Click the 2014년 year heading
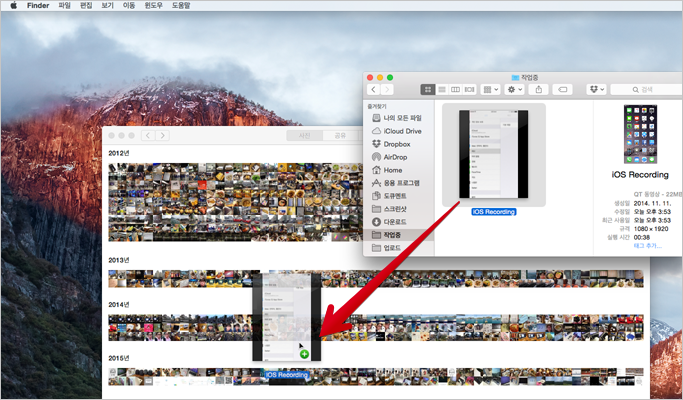This screenshot has width=683, height=400. click(x=119, y=305)
